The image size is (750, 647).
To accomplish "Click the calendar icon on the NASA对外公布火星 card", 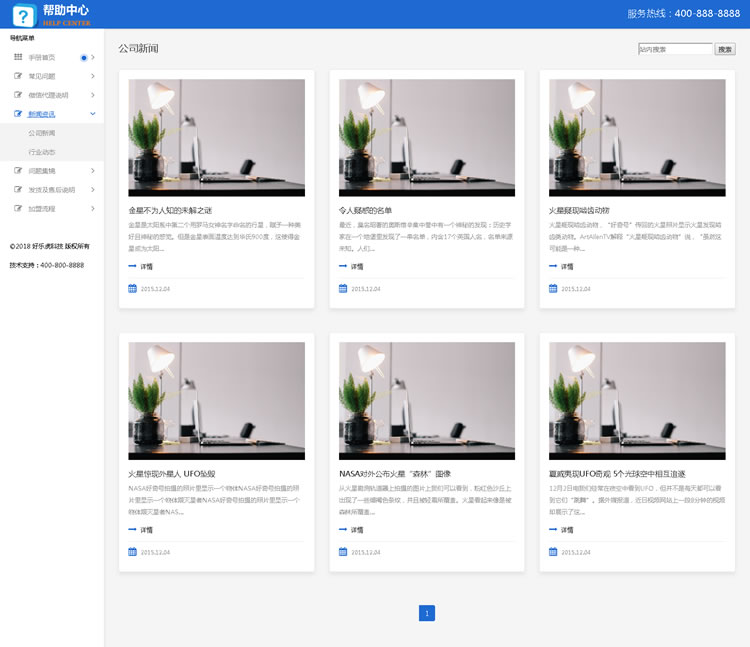I will click(x=343, y=552).
